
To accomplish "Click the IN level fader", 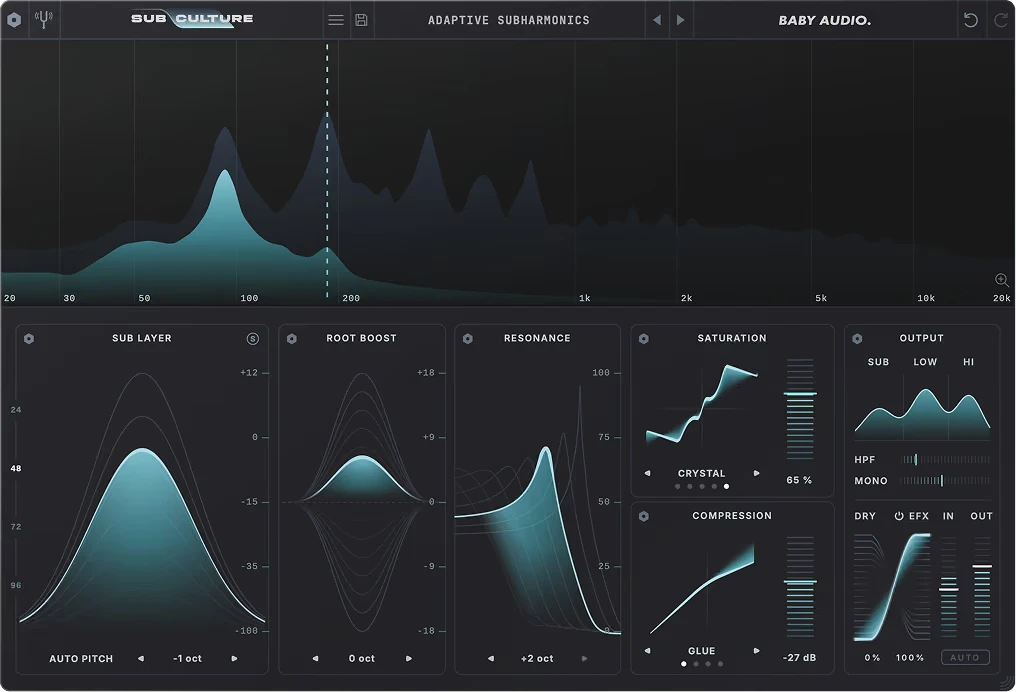I will (949, 587).
